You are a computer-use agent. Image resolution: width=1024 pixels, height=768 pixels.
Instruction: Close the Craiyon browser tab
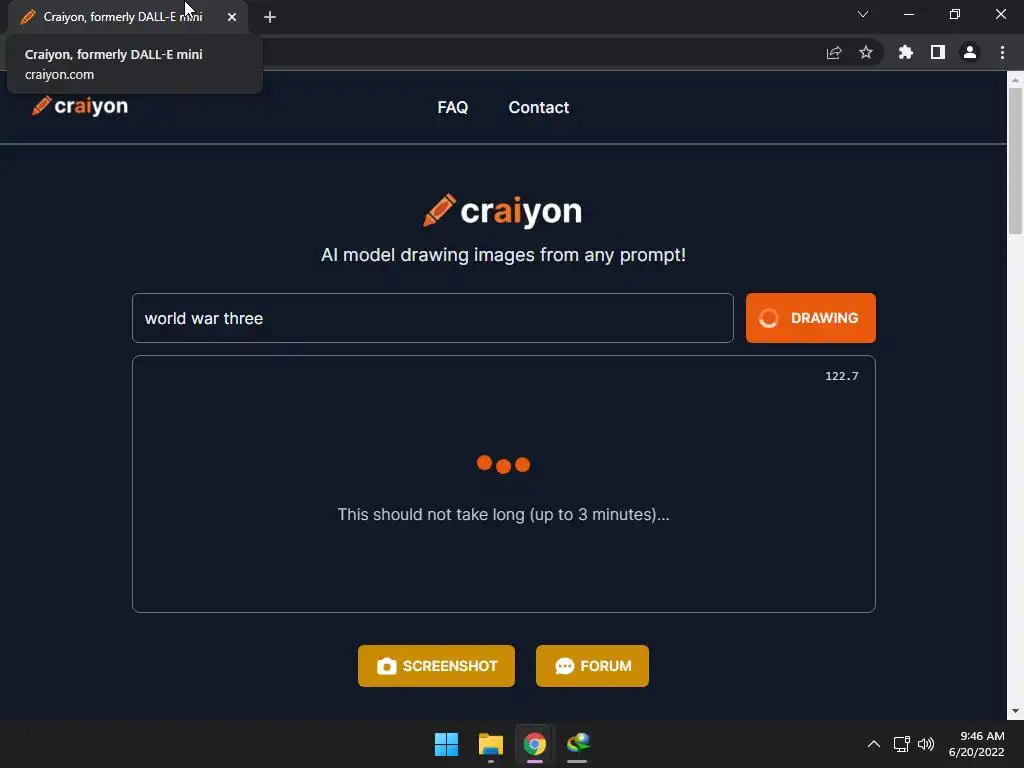click(x=232, y=17)
